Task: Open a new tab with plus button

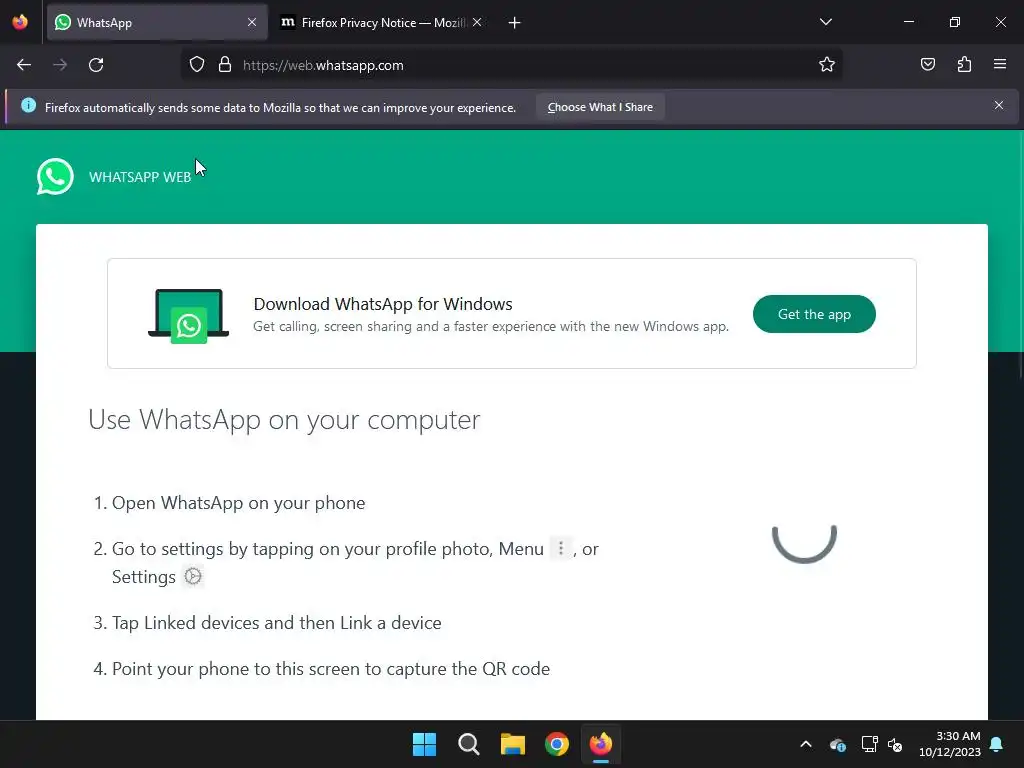Action: [x=515, y=23]
